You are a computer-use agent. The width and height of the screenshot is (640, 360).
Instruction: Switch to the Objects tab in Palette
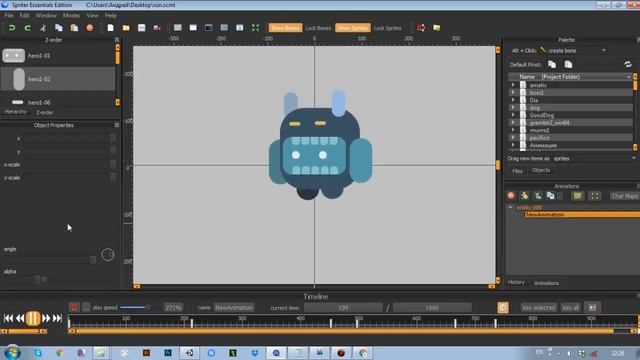coord(541,170)
